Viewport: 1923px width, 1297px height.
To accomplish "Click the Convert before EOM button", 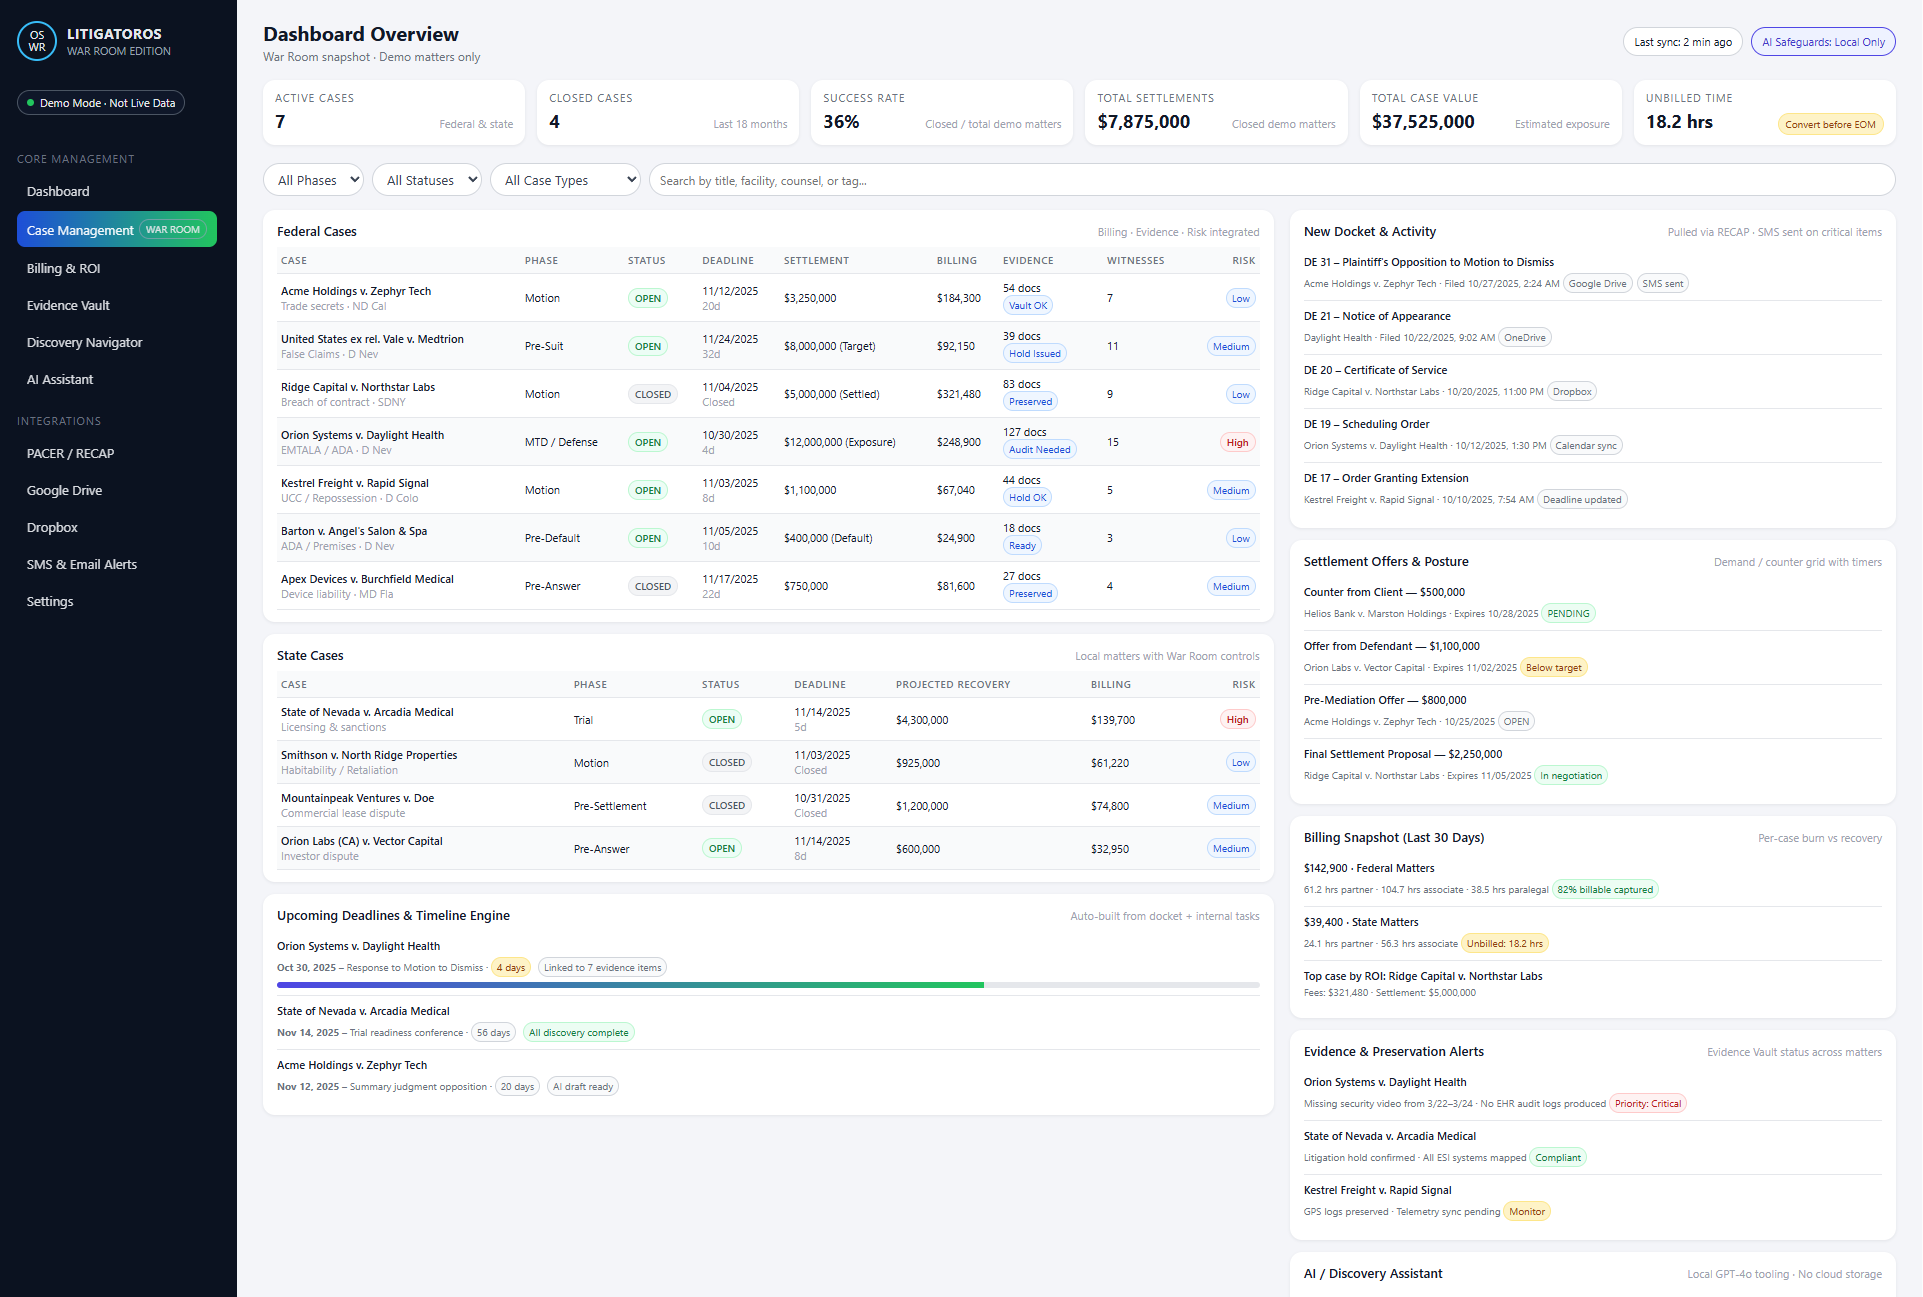I will point(1829,124).
